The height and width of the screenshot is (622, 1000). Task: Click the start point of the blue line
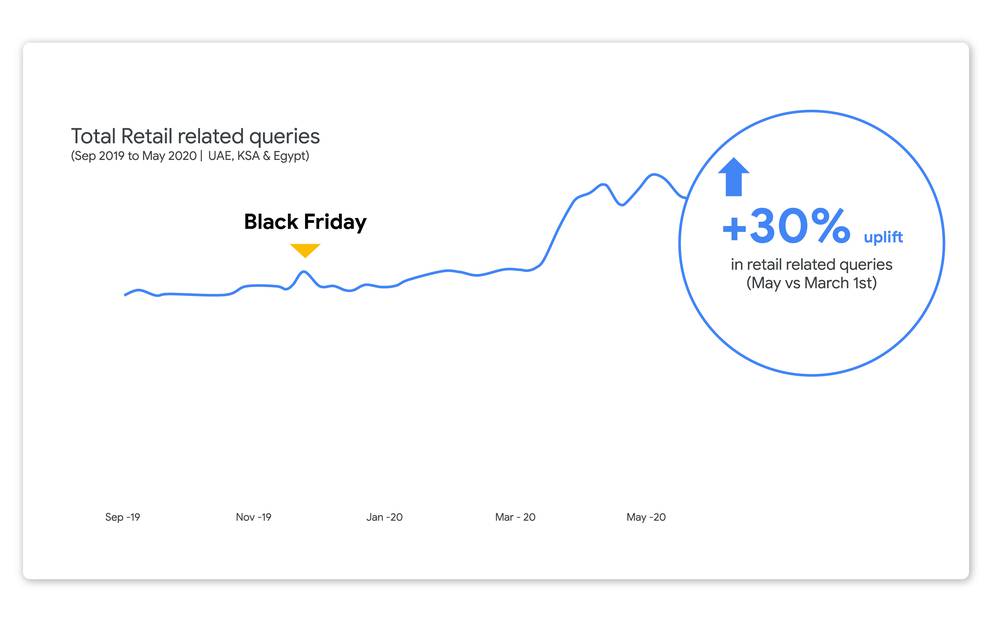[x=126, y=294]
